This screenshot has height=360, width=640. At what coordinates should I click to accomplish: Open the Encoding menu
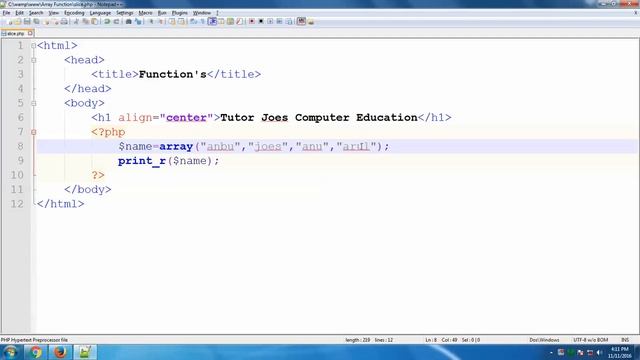tap(74, 13)
